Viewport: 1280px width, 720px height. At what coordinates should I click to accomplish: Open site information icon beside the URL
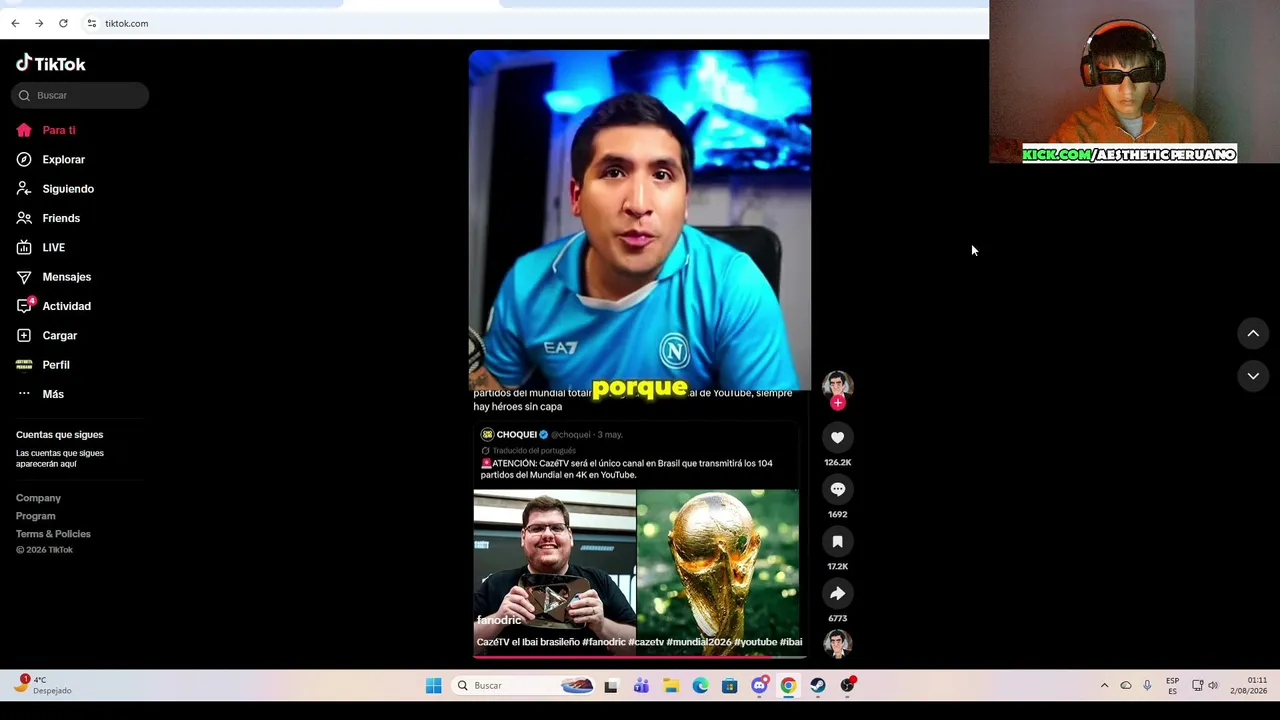coord(91,23)
